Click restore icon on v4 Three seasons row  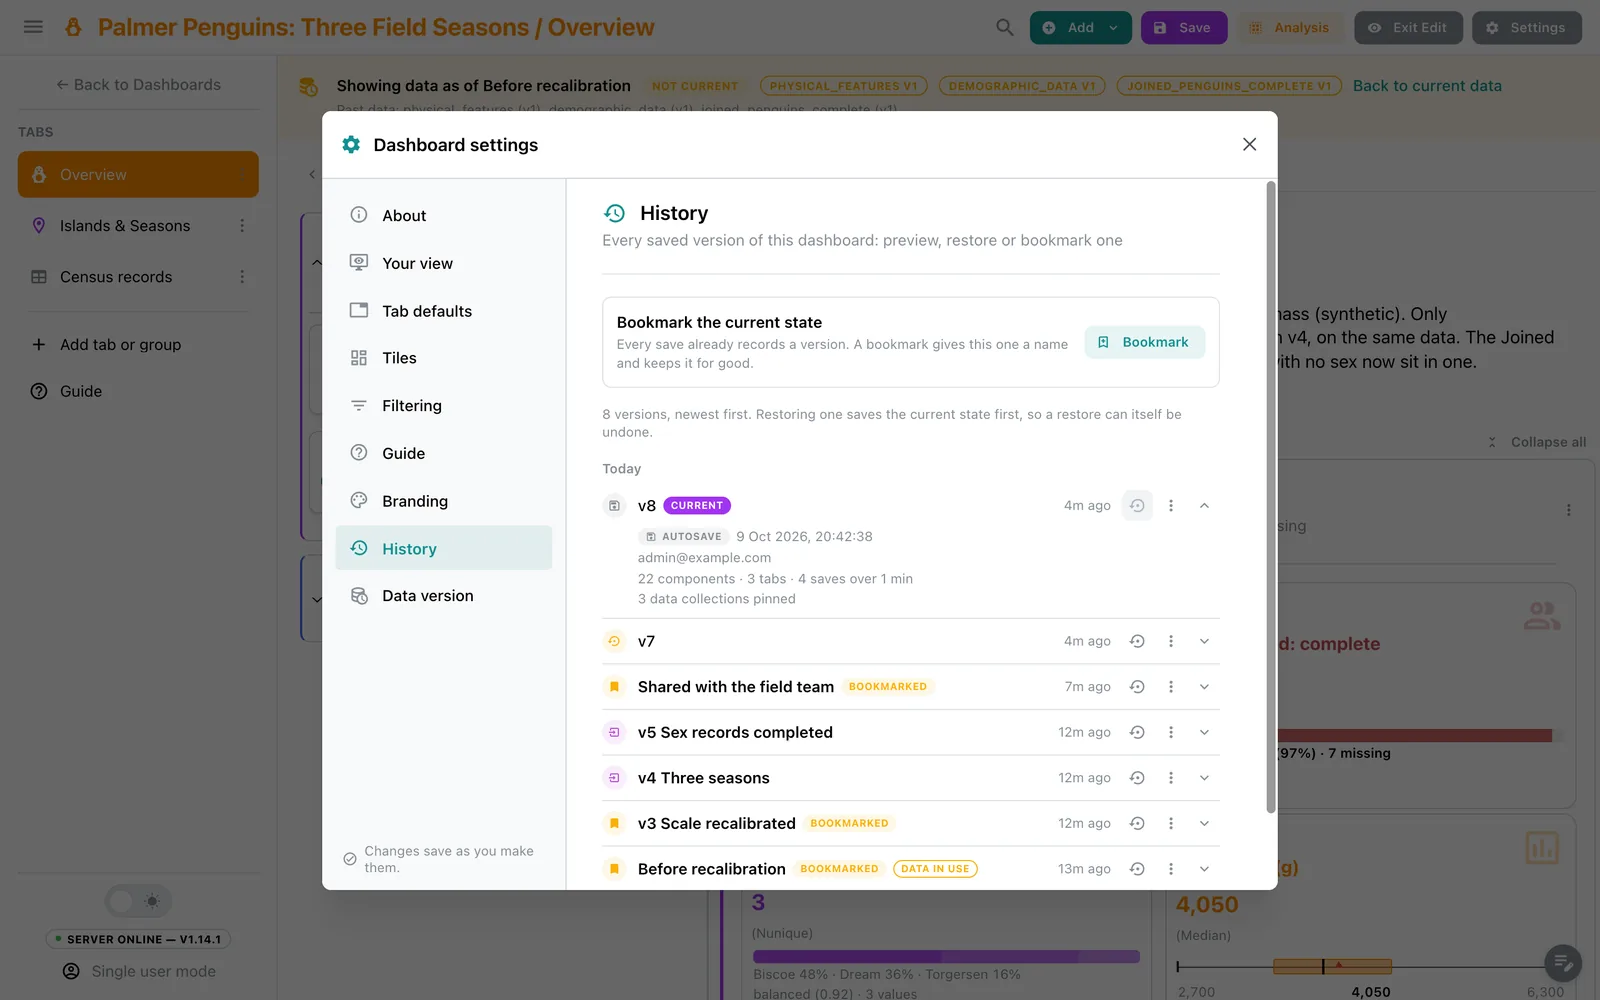click(1137, 778)
